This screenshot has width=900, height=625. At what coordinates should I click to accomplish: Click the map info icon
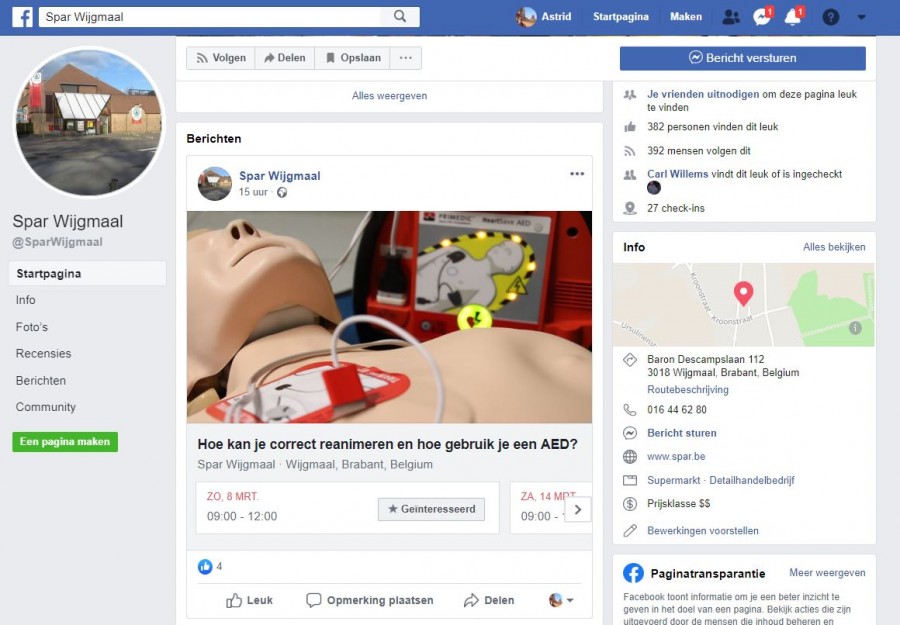[x=855, y=328]
